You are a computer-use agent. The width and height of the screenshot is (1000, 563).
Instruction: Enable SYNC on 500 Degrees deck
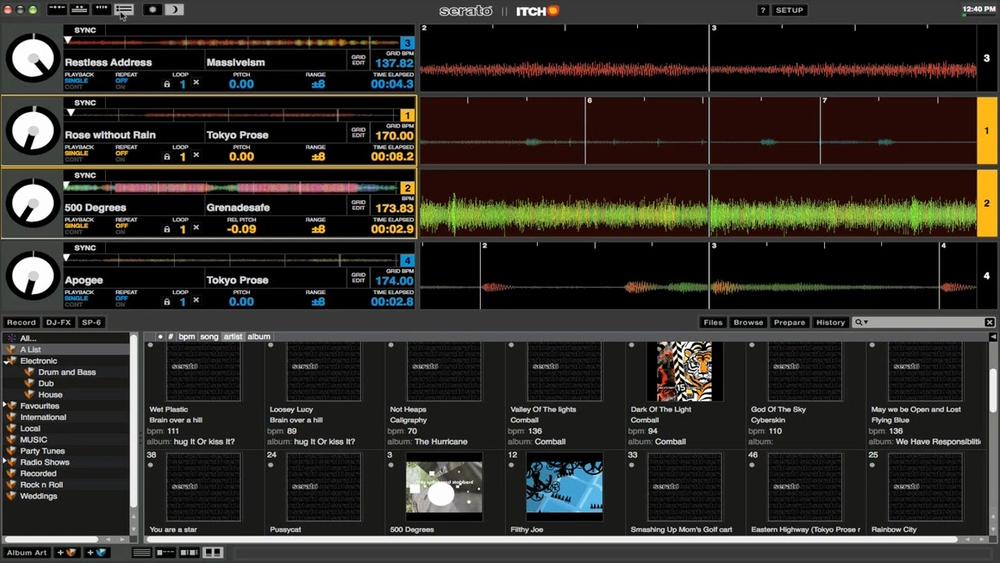click(x=85, y=175)
